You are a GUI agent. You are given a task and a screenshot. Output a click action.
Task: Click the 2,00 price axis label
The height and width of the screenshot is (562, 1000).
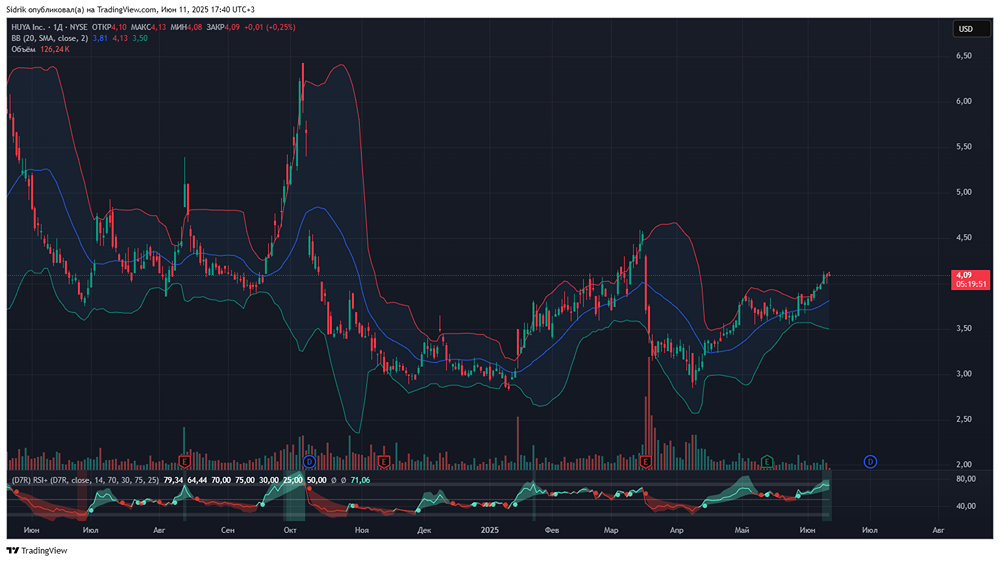coord(964,464)
